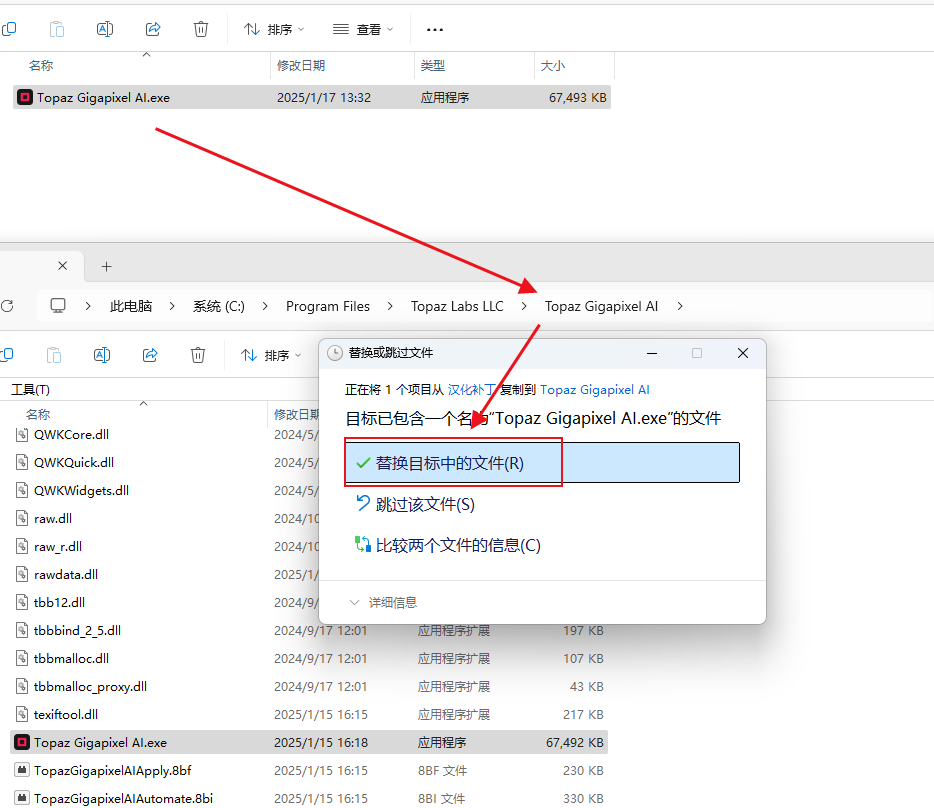Sort by 名称 column in upper window
Image resolution: width=934 pixels, height=808 pixels.
(41, 66)
